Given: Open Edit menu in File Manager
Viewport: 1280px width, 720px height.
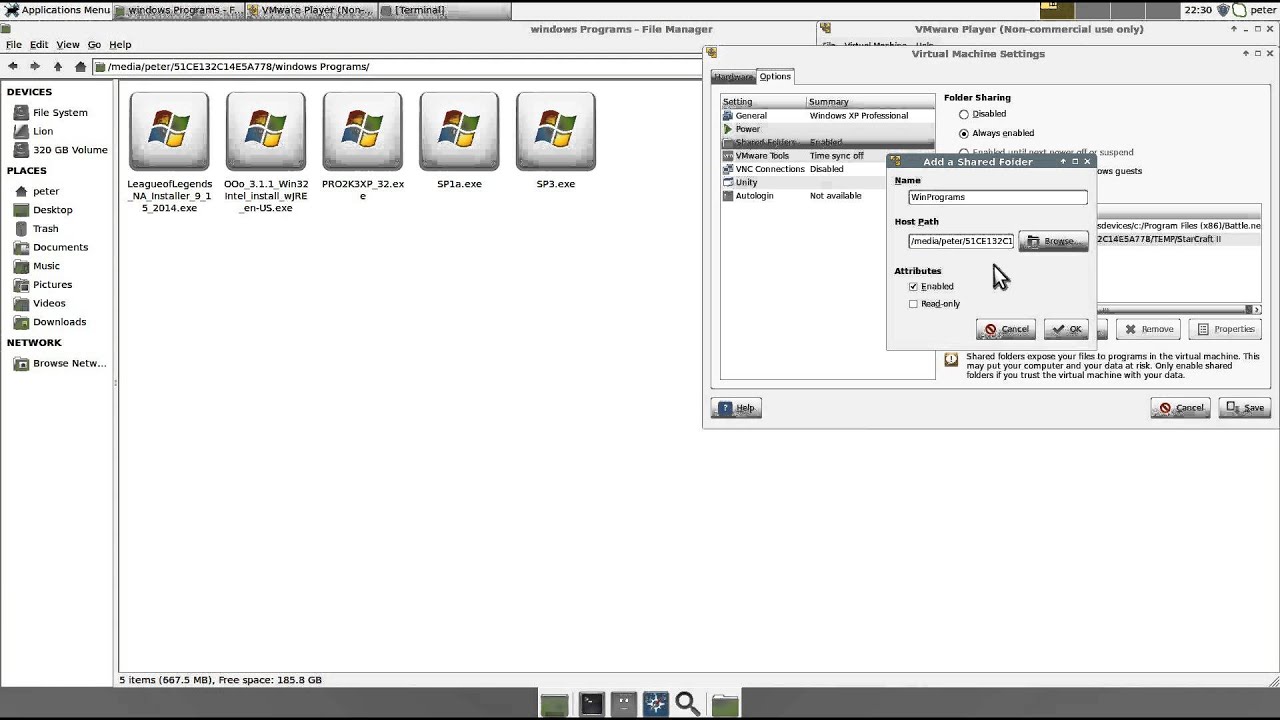Looking at the screenshot, I should click(x=39, y=45).
